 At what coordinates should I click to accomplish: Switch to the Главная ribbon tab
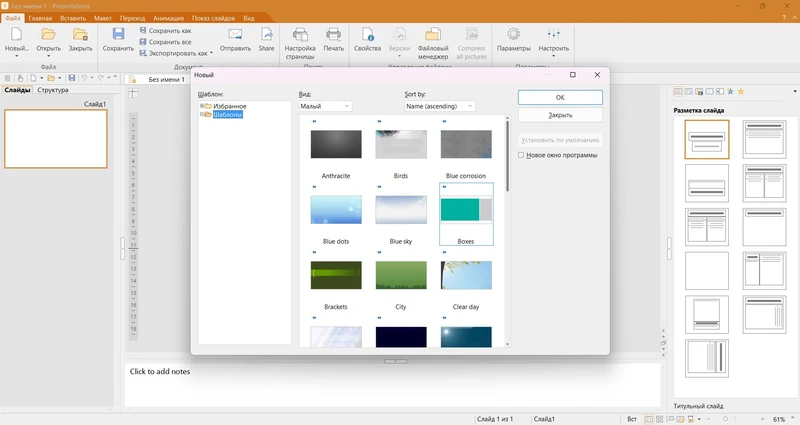pos(40,18)
